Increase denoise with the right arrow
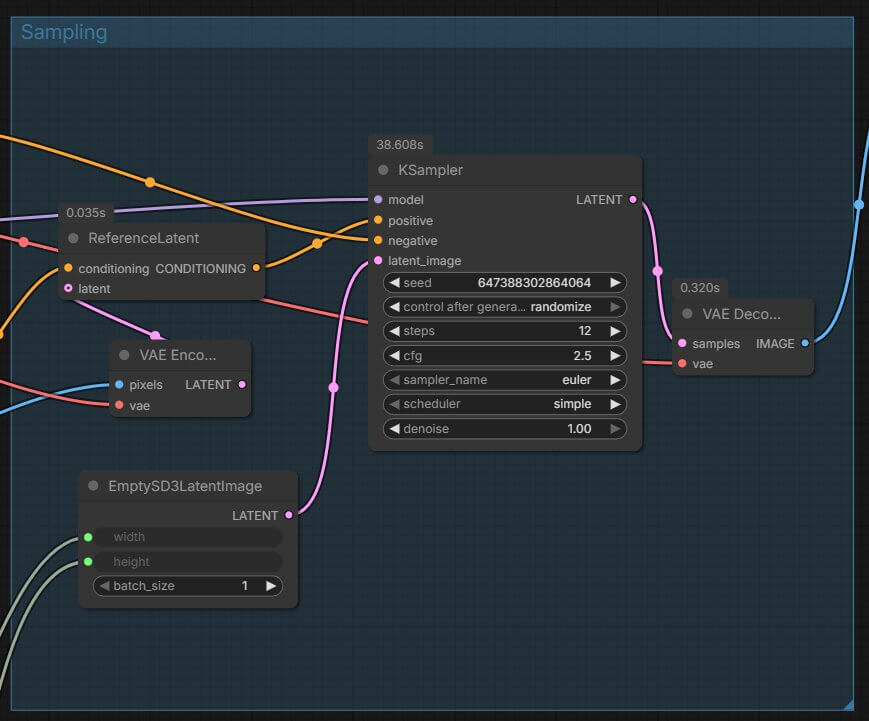Screen dimensions: 869x721 (615, 428)
